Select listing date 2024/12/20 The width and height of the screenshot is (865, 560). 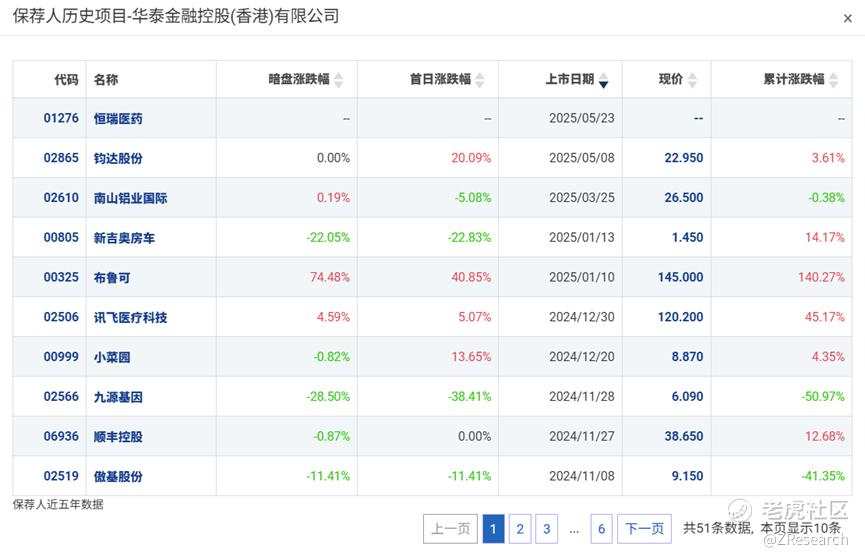click(581, 356)
